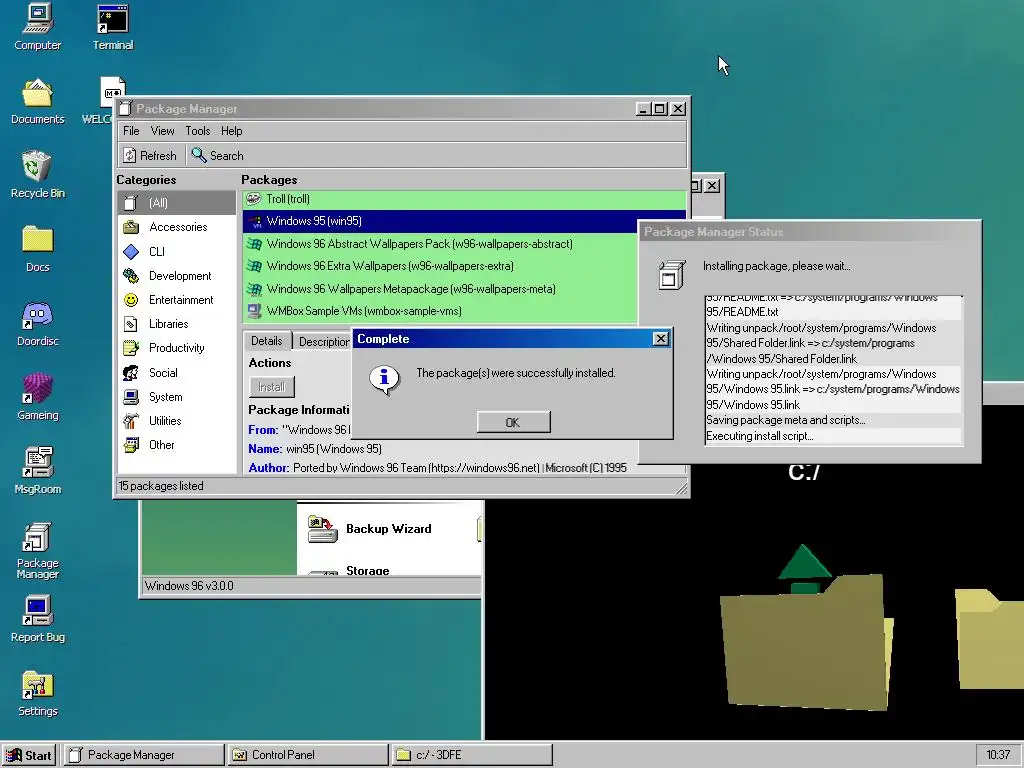1024x768 pixels.
Task: Select the System category
Action: point(177,397)
